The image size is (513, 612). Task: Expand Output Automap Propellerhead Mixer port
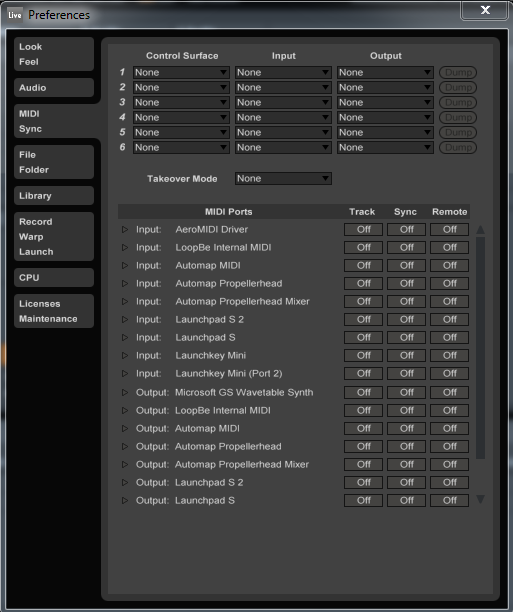pyautogui.click(x=125, y=464)
